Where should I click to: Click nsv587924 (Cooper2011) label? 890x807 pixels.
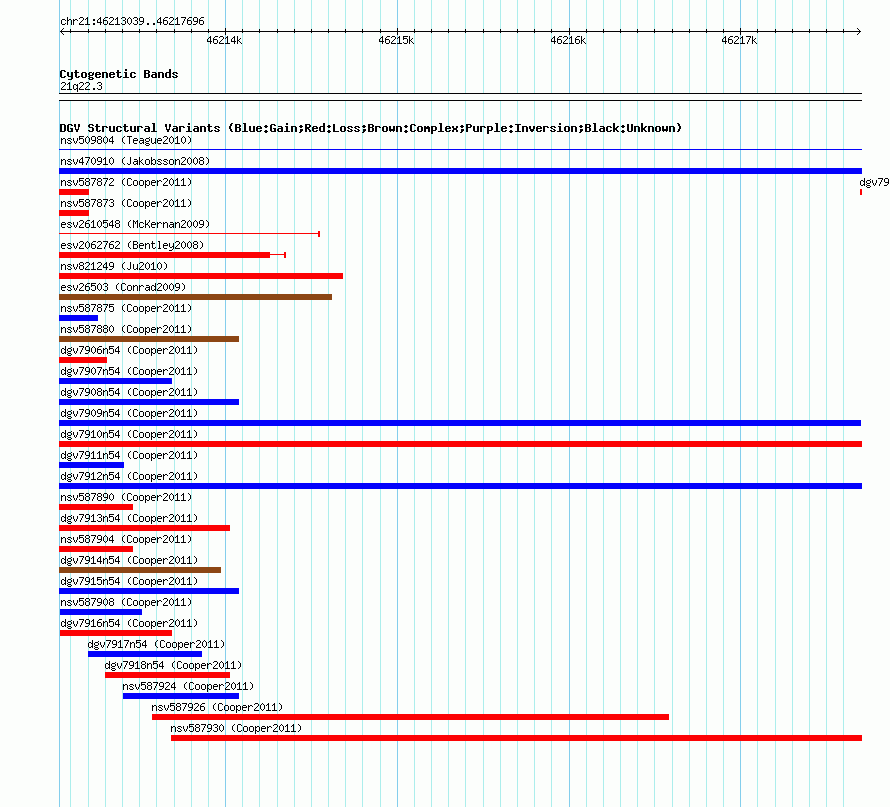(x=188, y=686)
